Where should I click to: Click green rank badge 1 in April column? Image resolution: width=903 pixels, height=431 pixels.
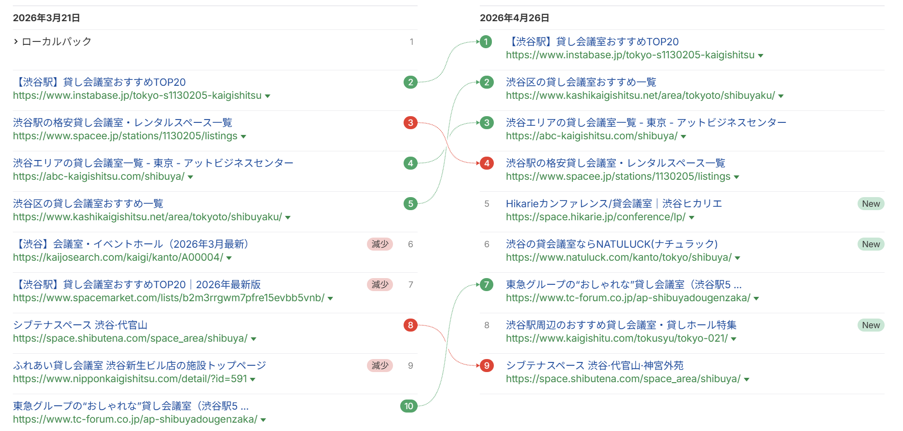click(x=486, y=42)
